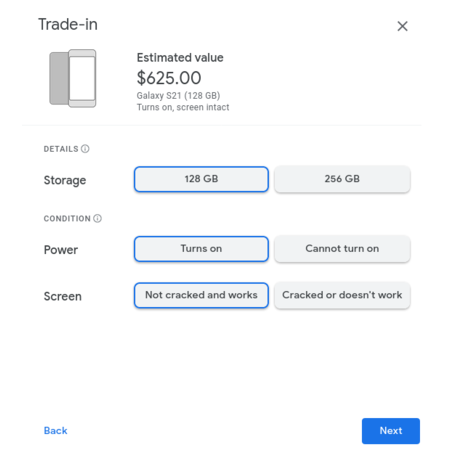Click the phone illustration thumbnail
Screen dimensions: 450x450
tap(73, 78)
